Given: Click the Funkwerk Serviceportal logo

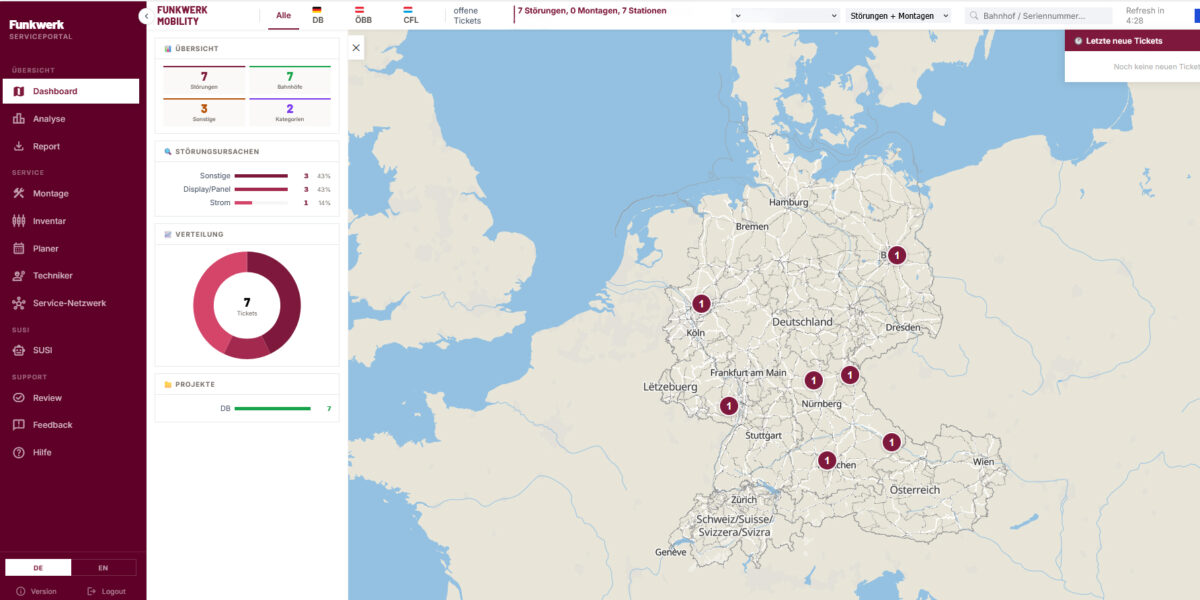Looking at the screenshot, I should [41, 29].
